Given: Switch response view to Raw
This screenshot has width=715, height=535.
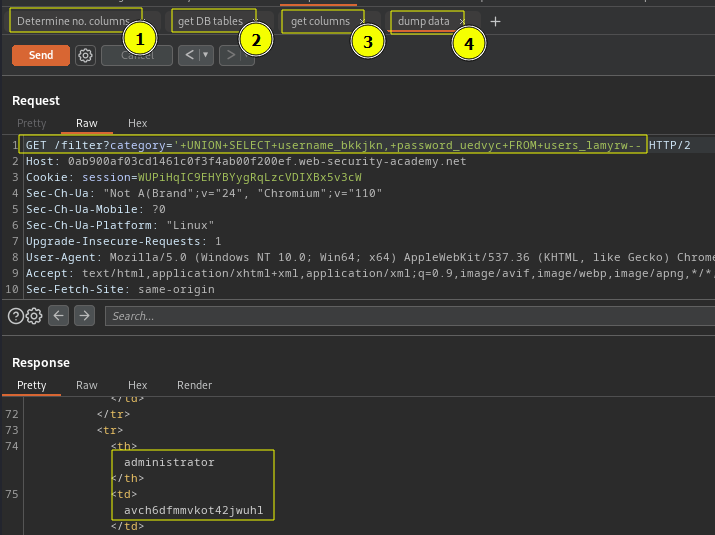Looking at the screenshot, I should coord(87,385).
